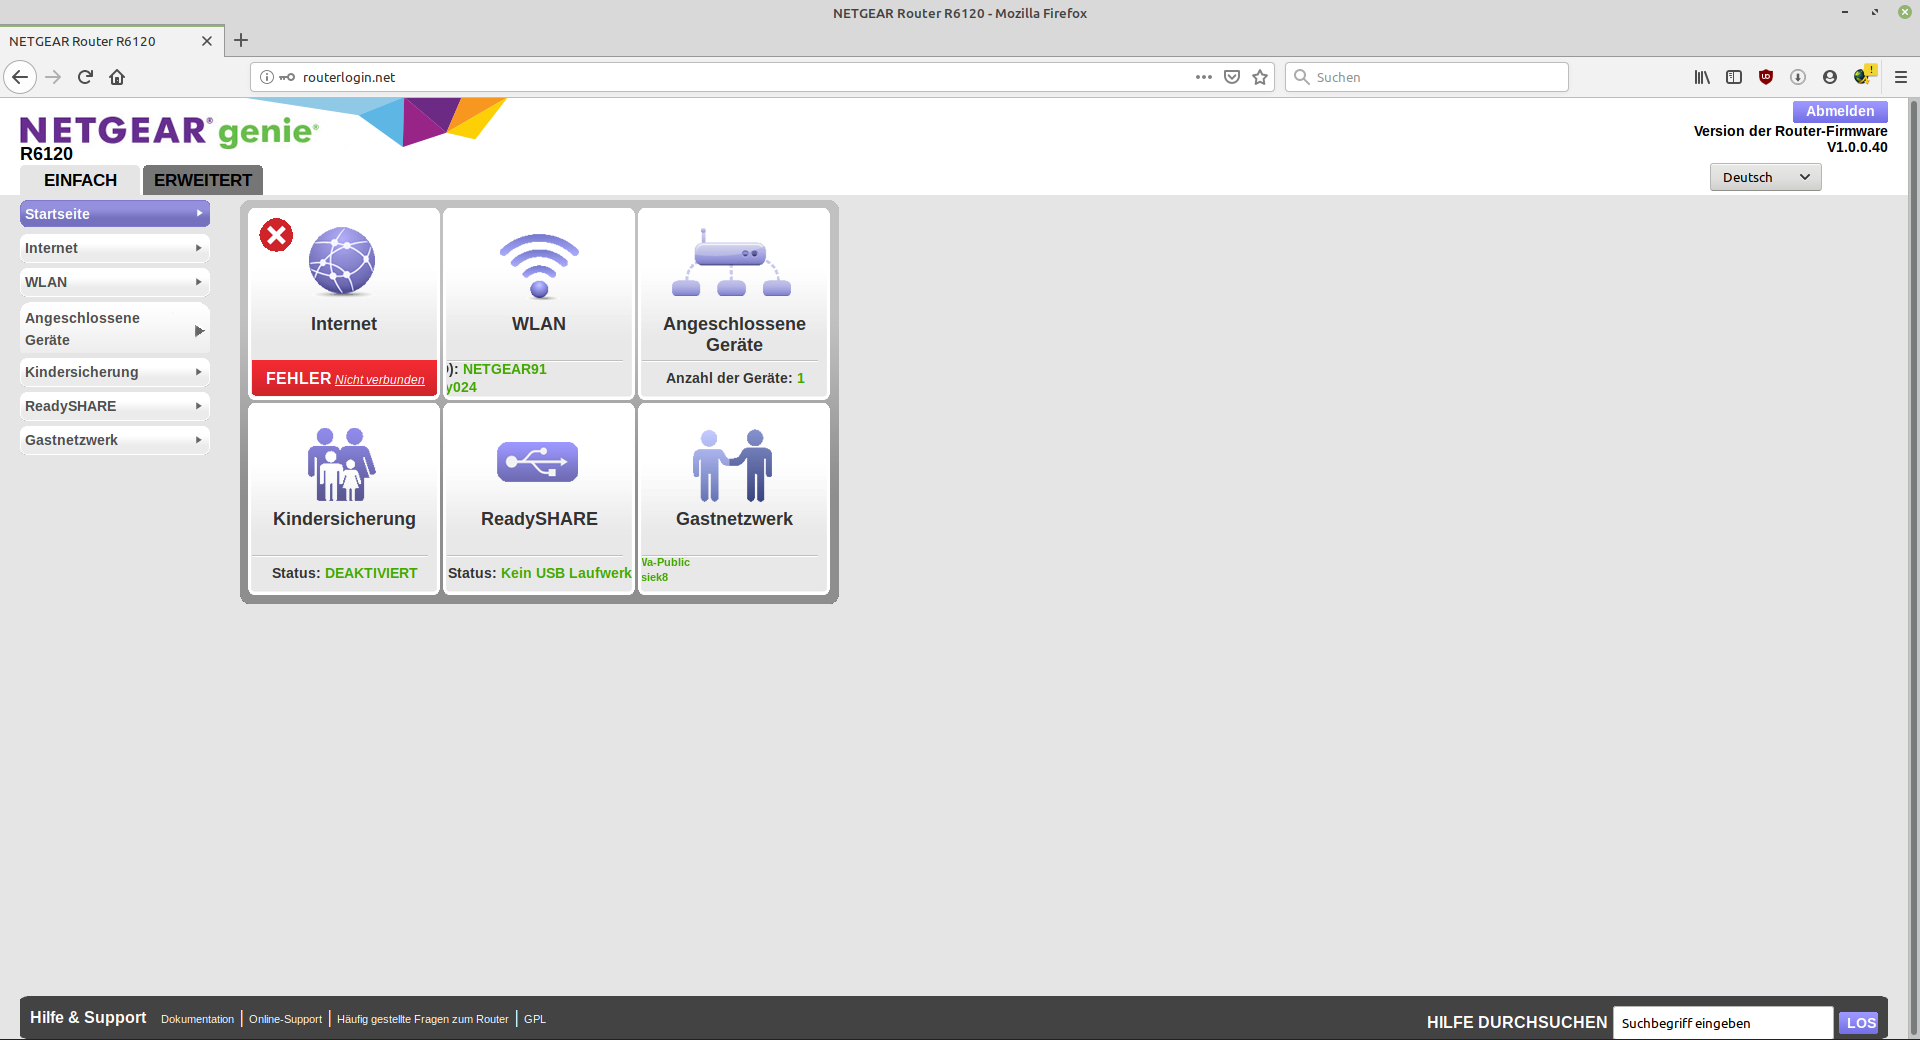Image resolution: width=1920 pixels, height=1040 pixels.
Task: Select the EINFACH tab
Action: pyautogui.click(x=80, y=180)
